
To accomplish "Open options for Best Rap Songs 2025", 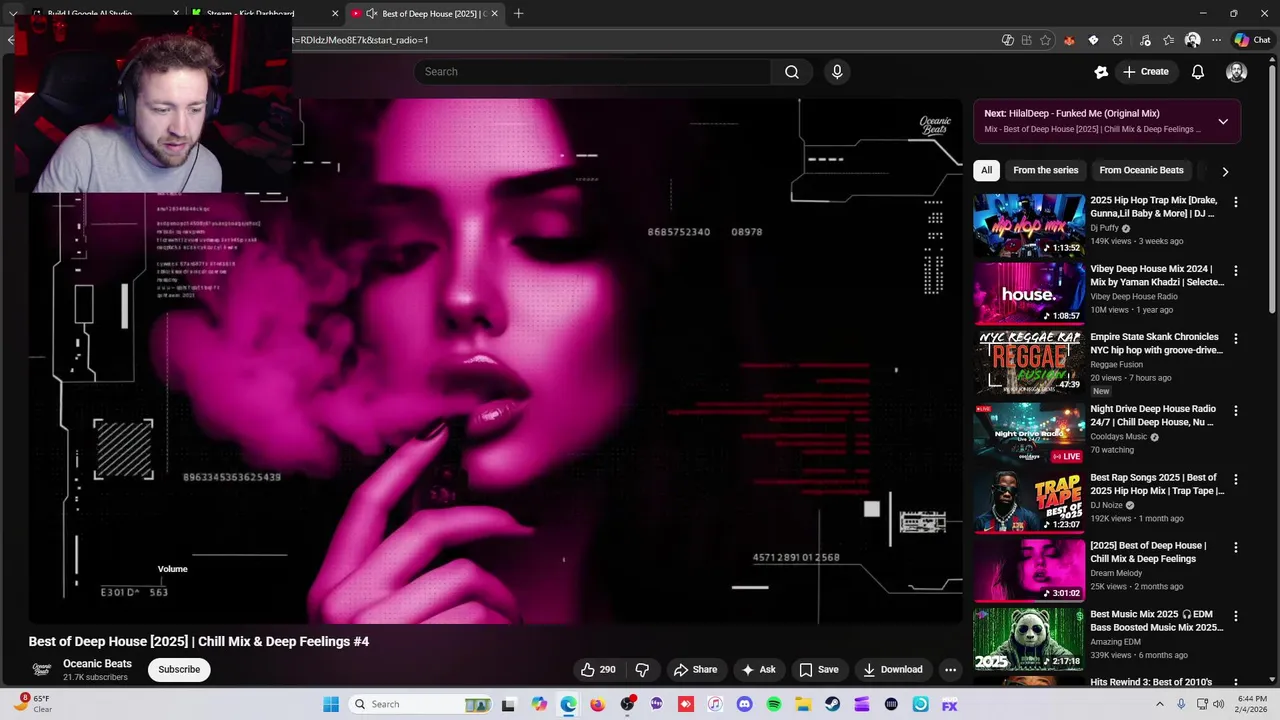I will tap(1235, 479).
